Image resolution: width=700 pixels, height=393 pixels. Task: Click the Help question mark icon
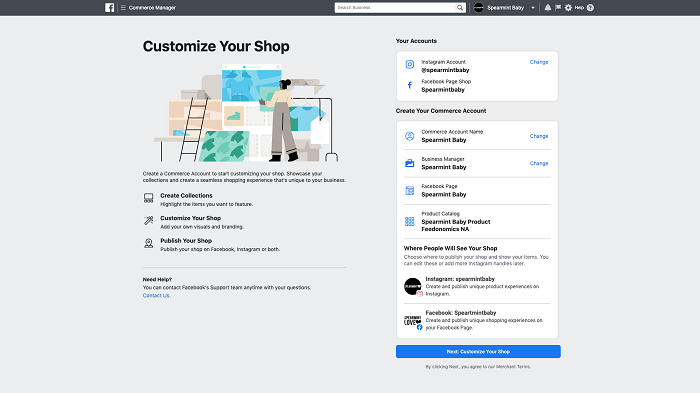pos(590,8)
